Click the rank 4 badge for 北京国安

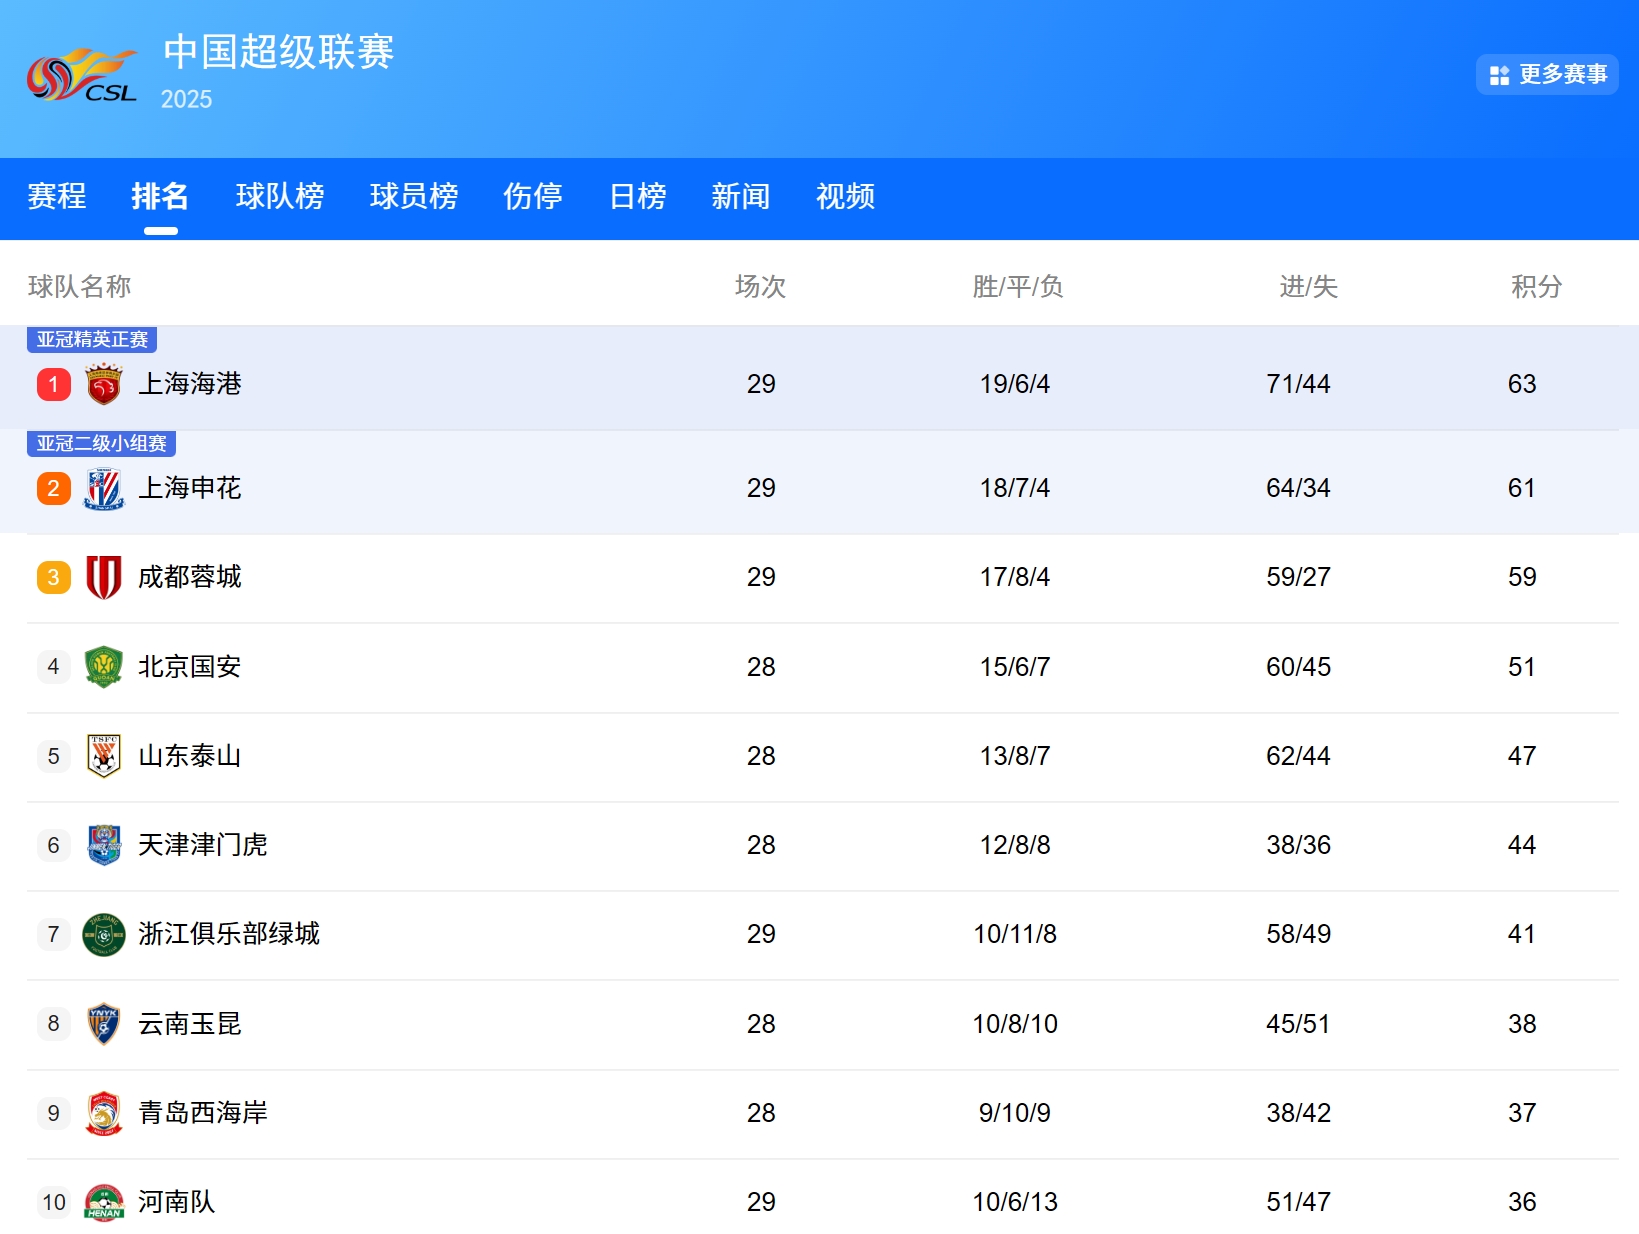(54, 667)
